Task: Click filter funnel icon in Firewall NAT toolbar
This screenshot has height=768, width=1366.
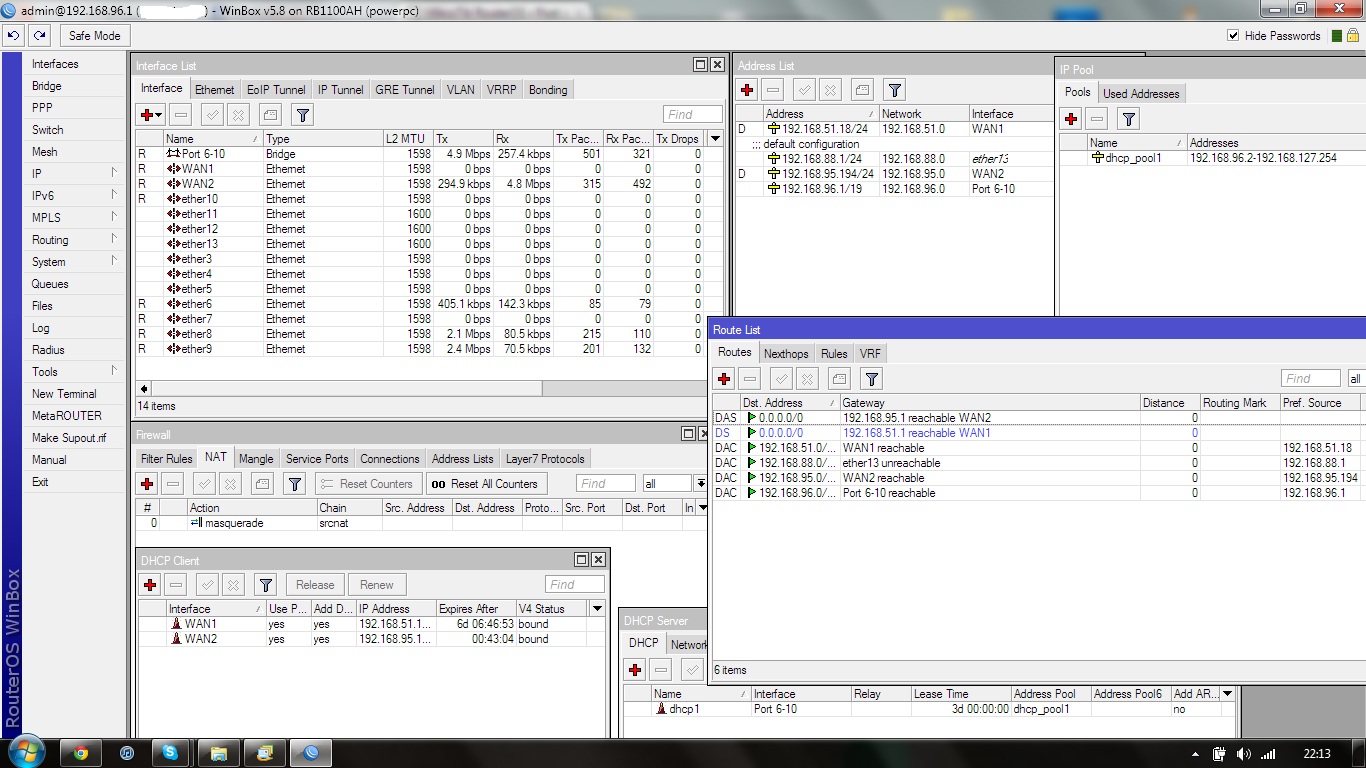Action: (x=294, y=484)
